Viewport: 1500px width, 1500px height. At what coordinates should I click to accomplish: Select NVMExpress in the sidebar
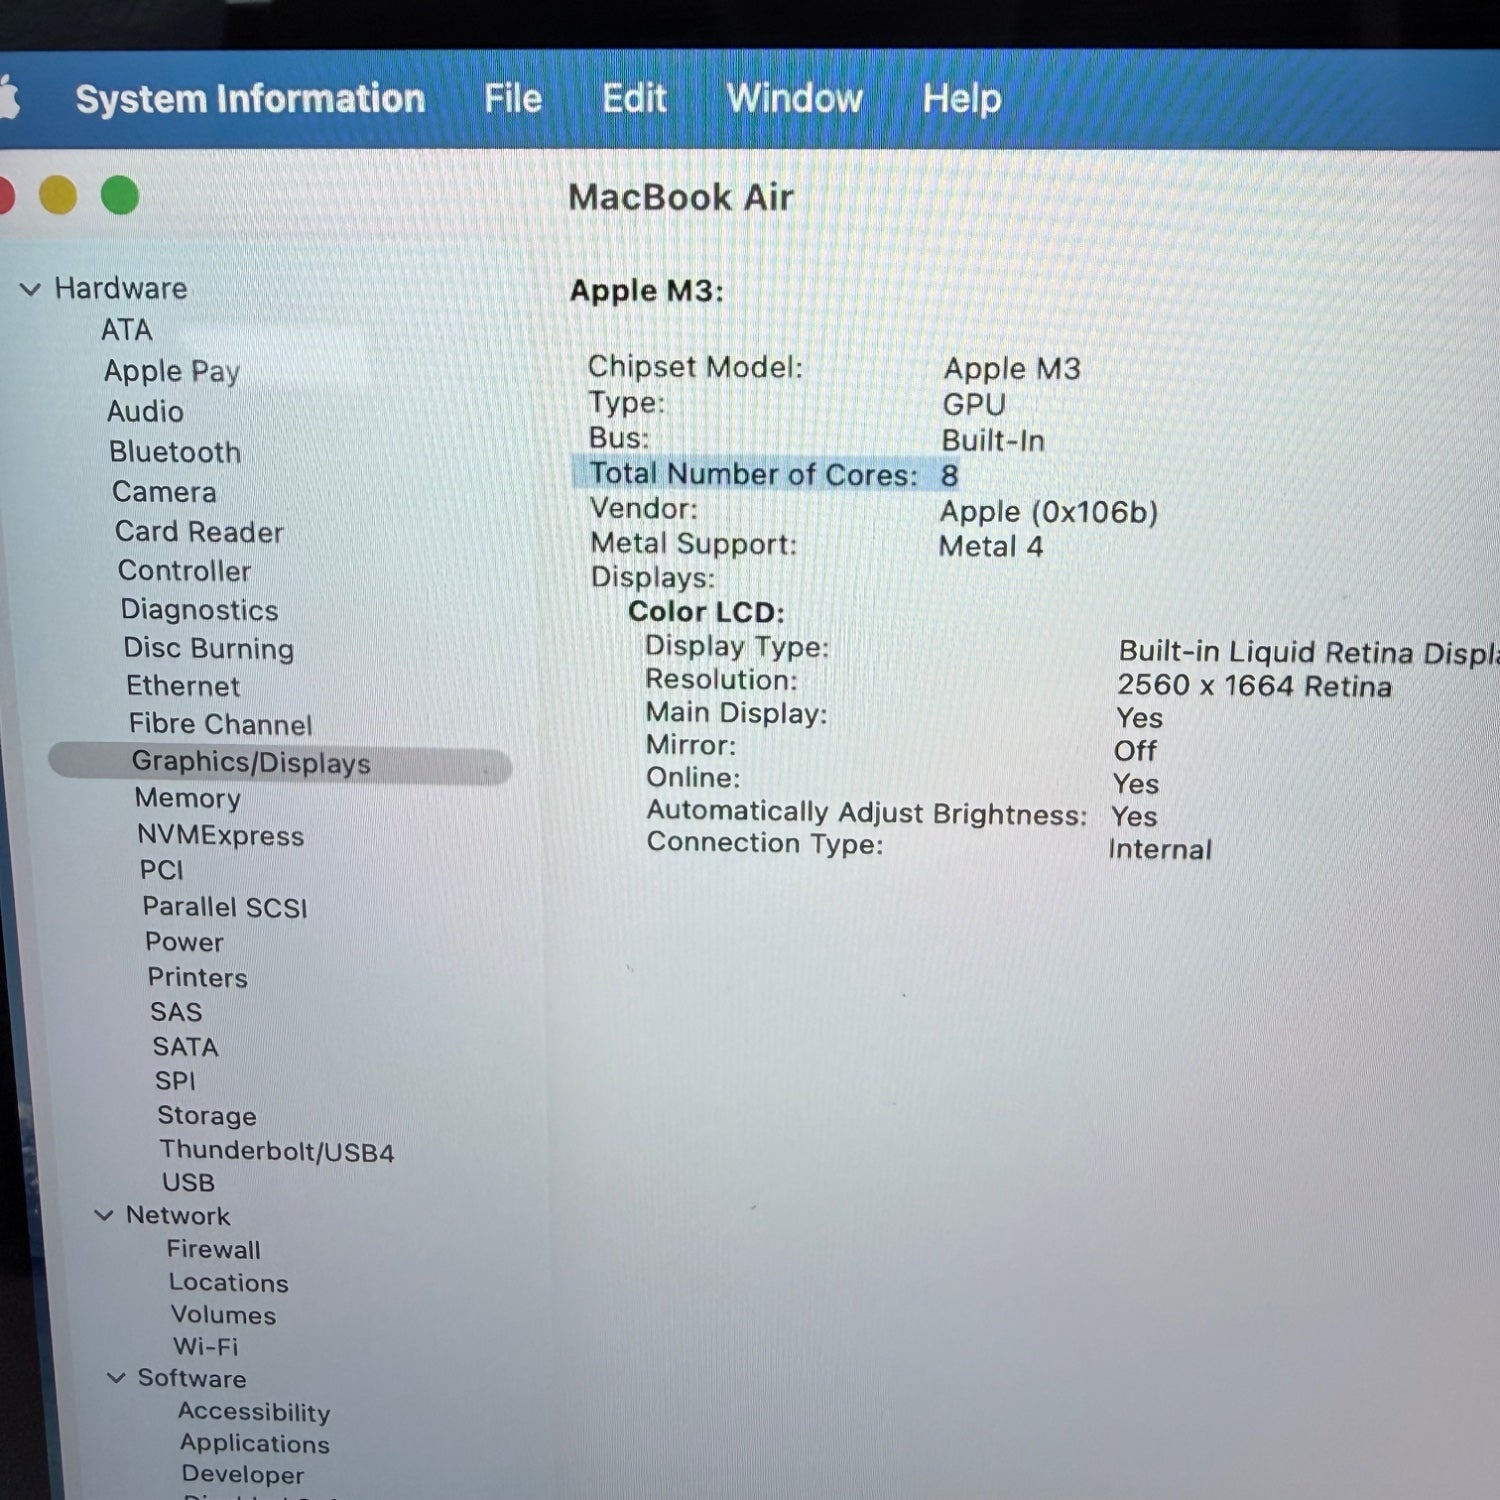click(x=220, y=835)
